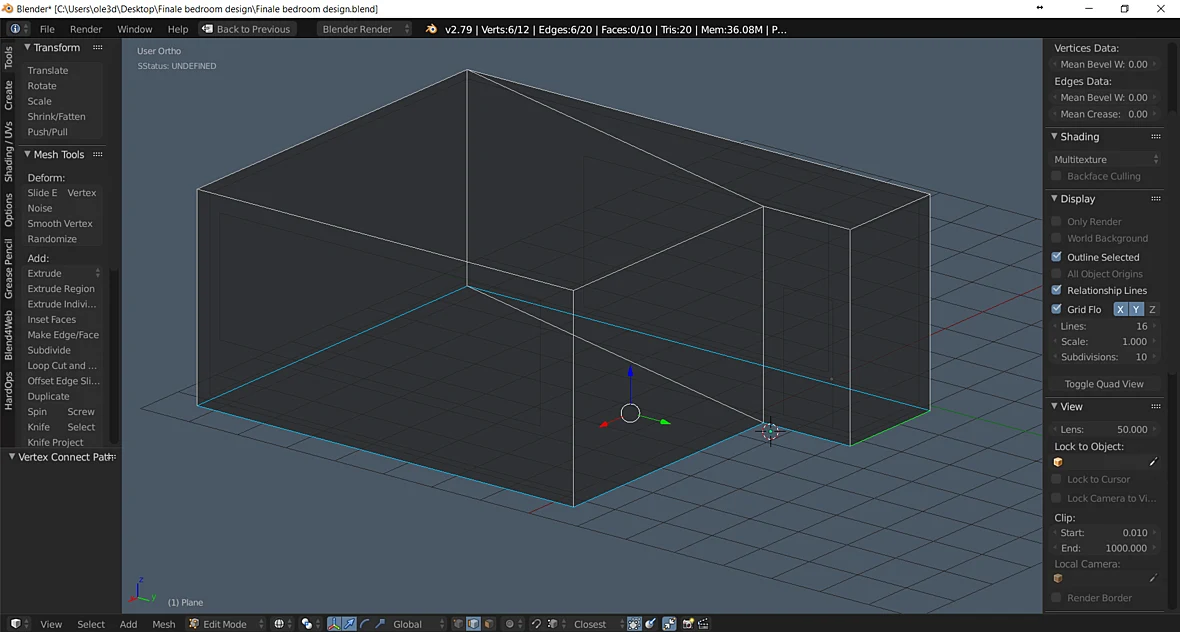Screen dimensions: 1180x632
Task: Select the translate manipulator arrow icon
Action: [349, 624]
